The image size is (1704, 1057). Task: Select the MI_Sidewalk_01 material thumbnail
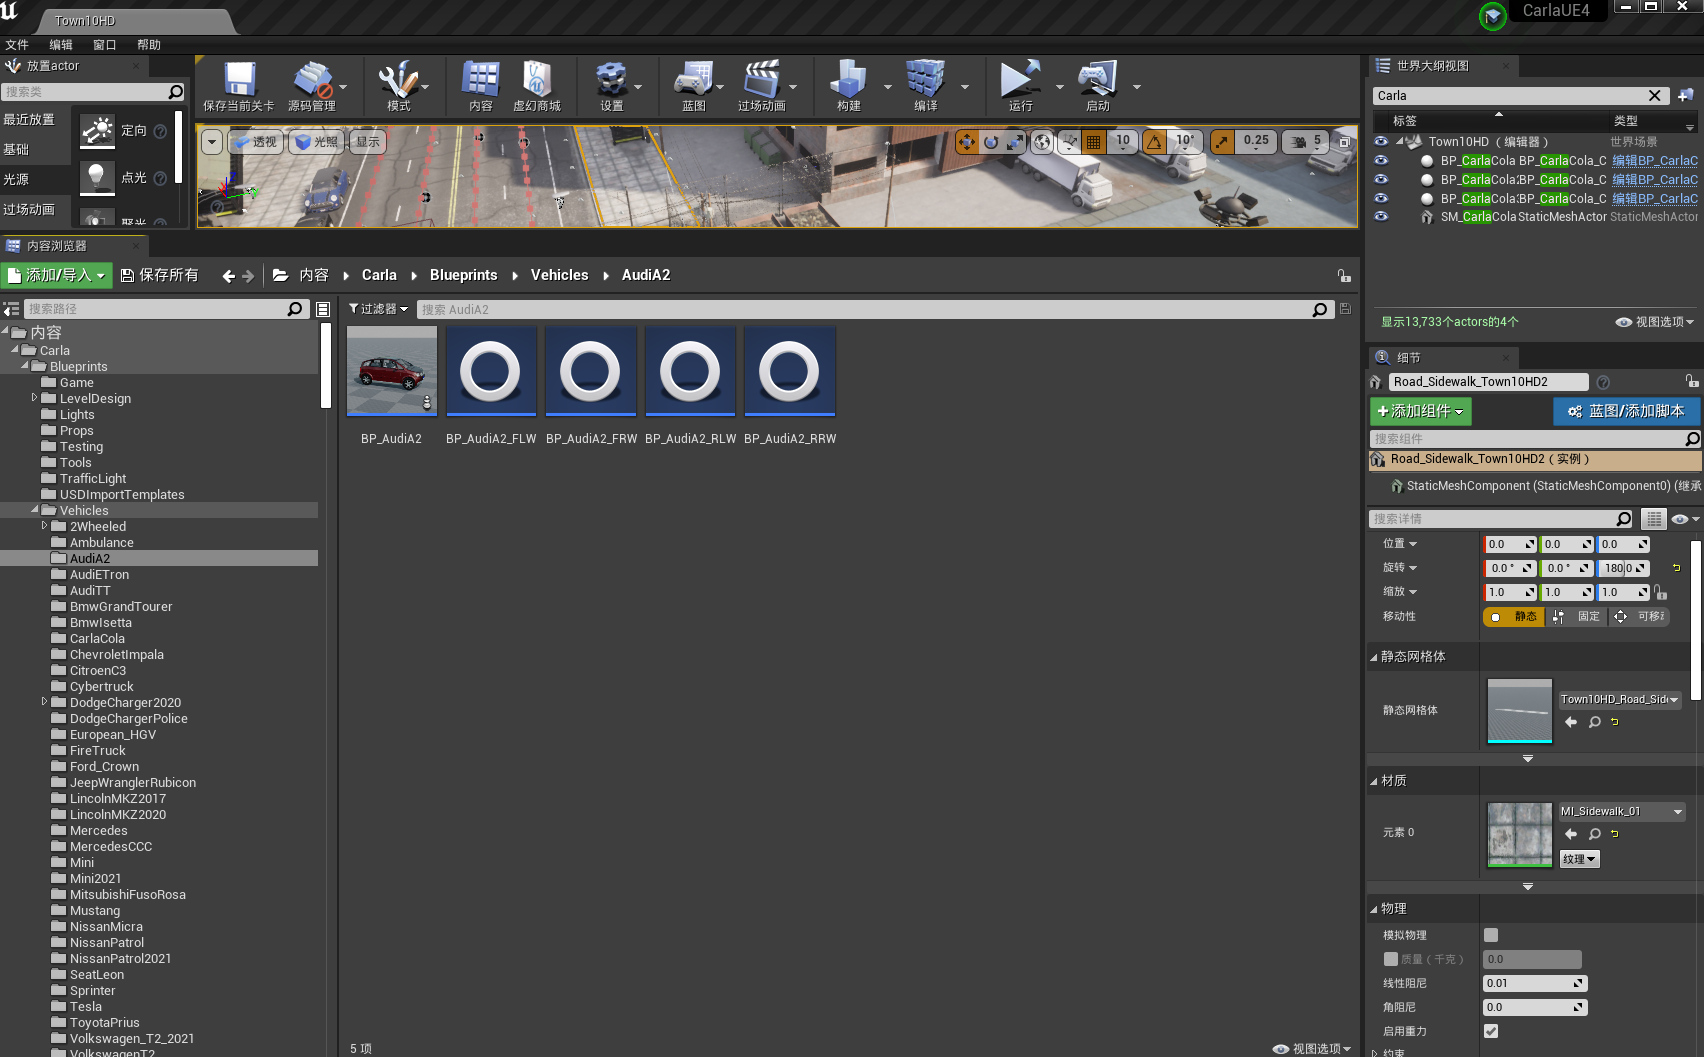click(1519, 834)
